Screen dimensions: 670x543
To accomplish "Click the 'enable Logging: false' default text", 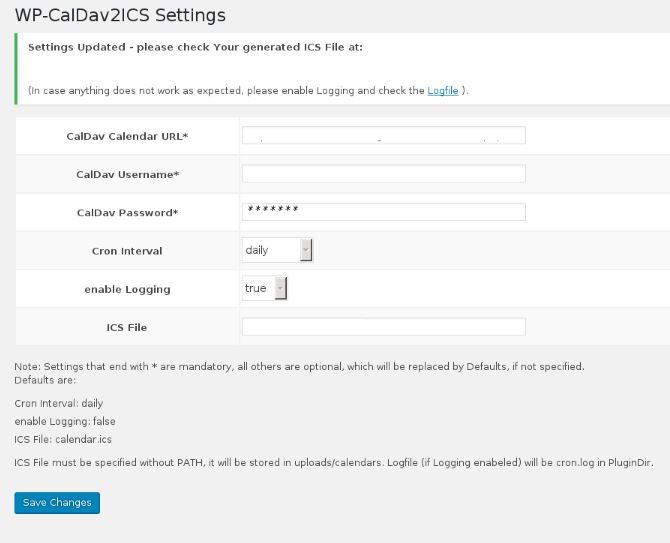I will (65, 421).
